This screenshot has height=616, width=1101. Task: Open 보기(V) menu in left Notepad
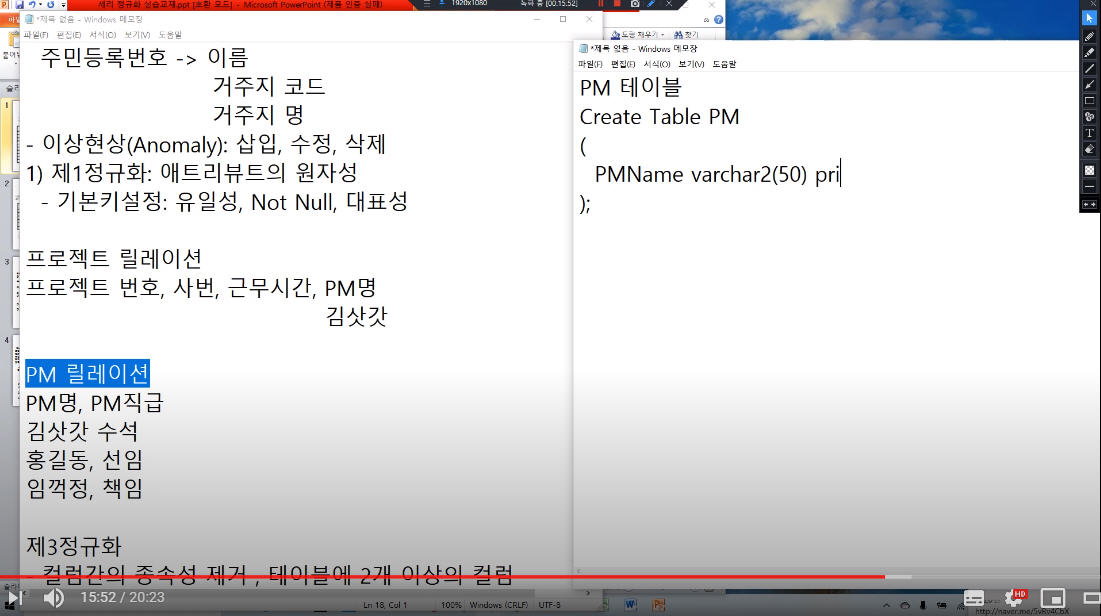tap(137, 34)
